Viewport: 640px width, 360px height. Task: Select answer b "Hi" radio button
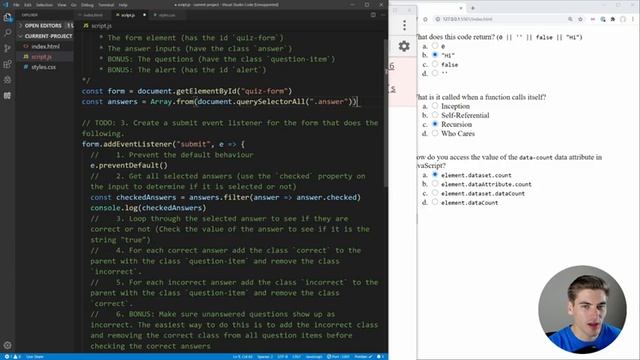(435, 55)
